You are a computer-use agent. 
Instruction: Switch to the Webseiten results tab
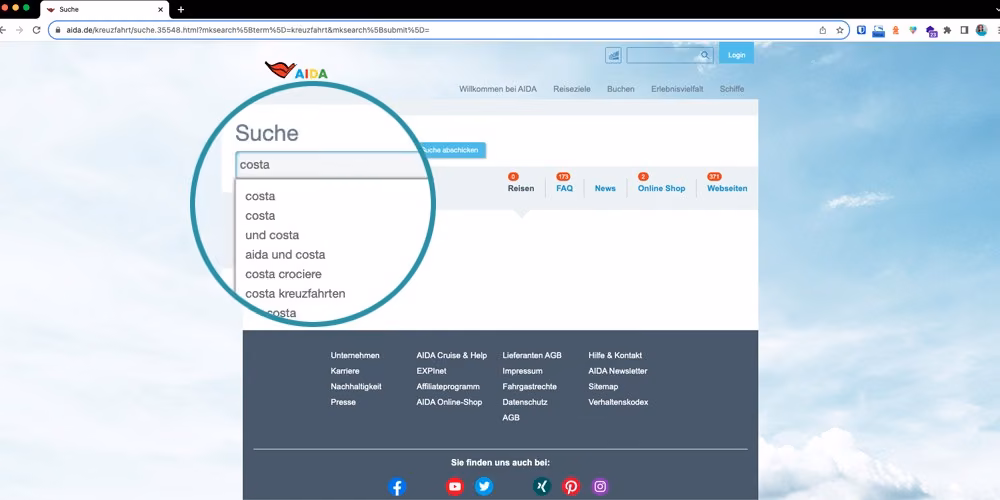point(727,188)
